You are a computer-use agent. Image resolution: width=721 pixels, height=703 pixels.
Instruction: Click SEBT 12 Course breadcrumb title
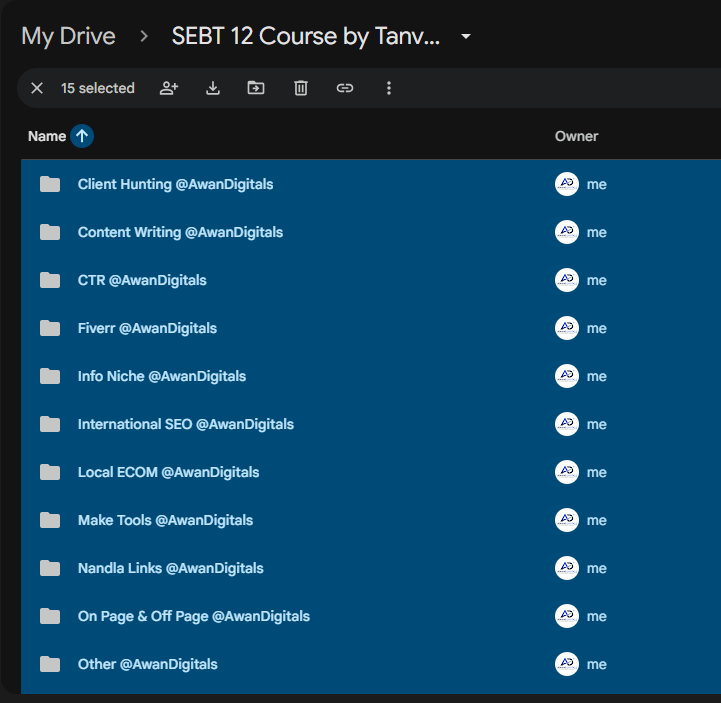pyautogui.click(x=305, y=36)
